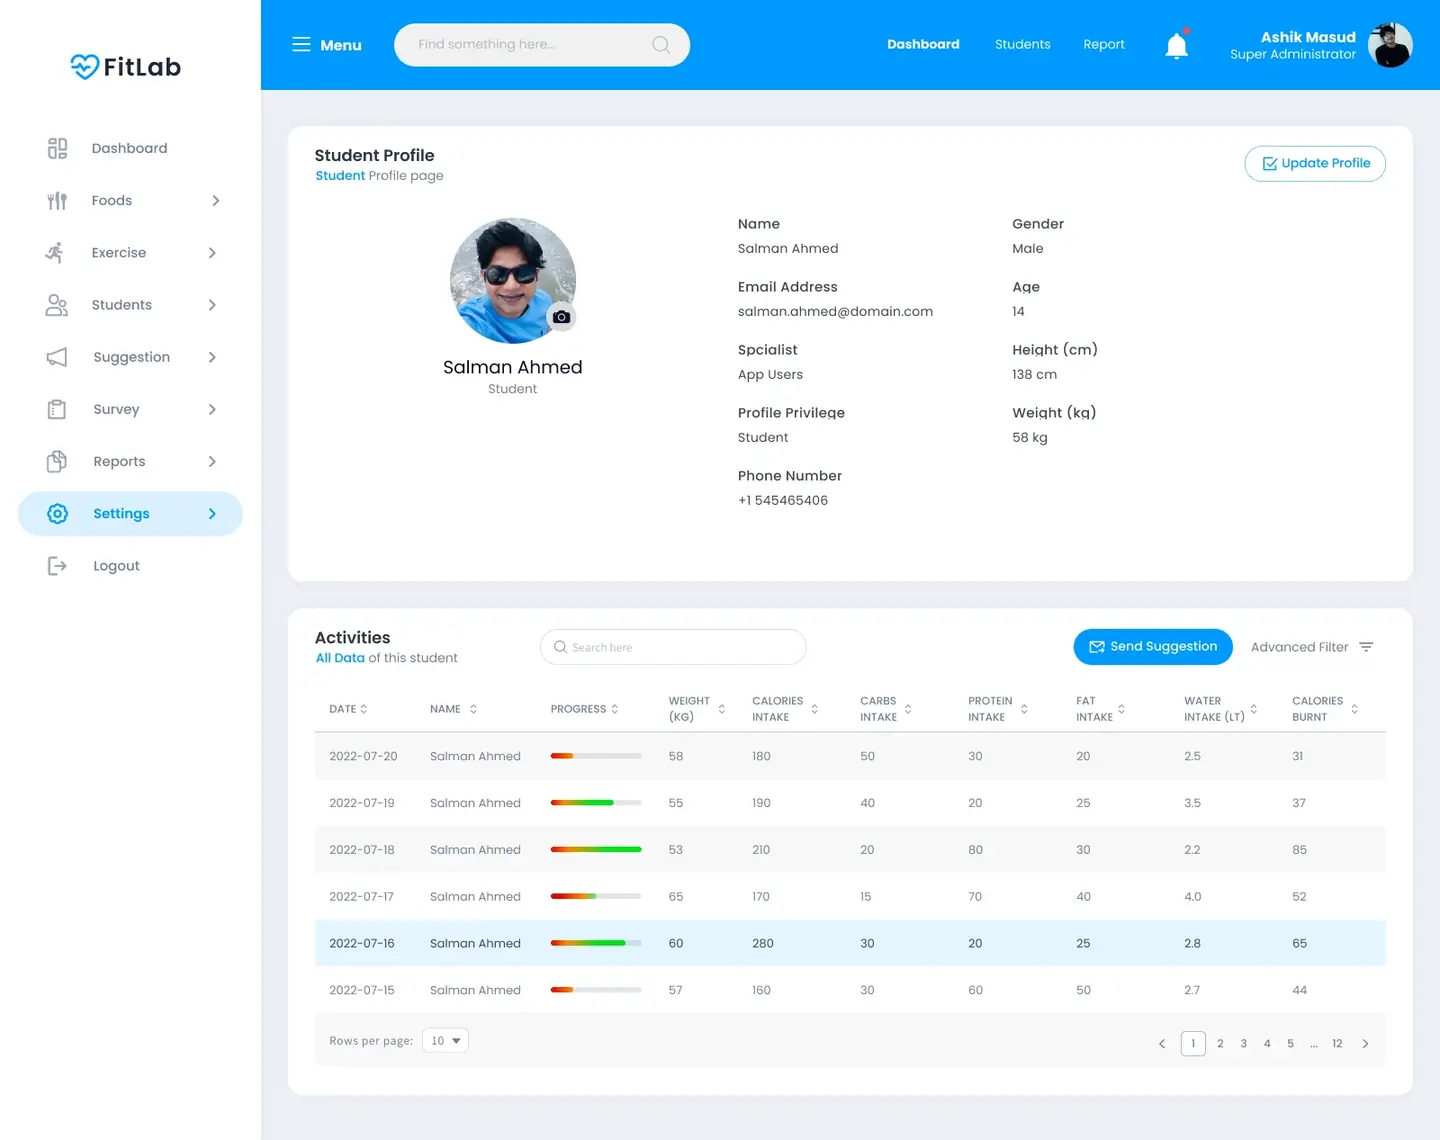Open Students in top navigation

tap(1022, 44)
